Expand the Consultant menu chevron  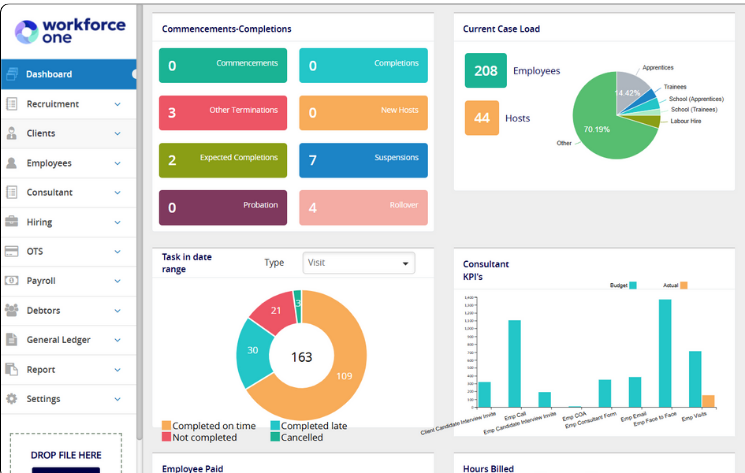(117, 192)
